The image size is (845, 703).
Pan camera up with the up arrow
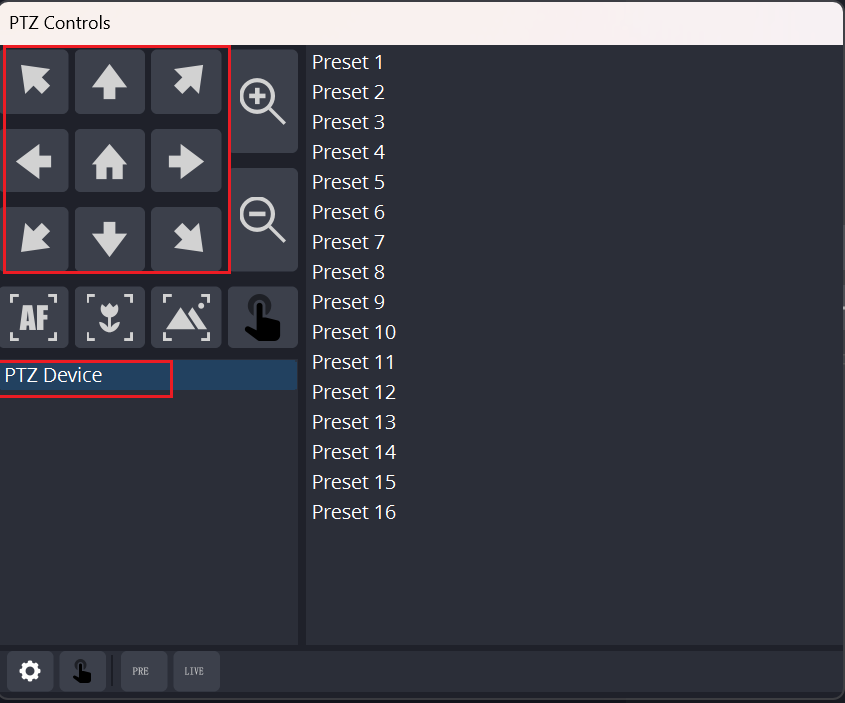[x=109, y=81]
